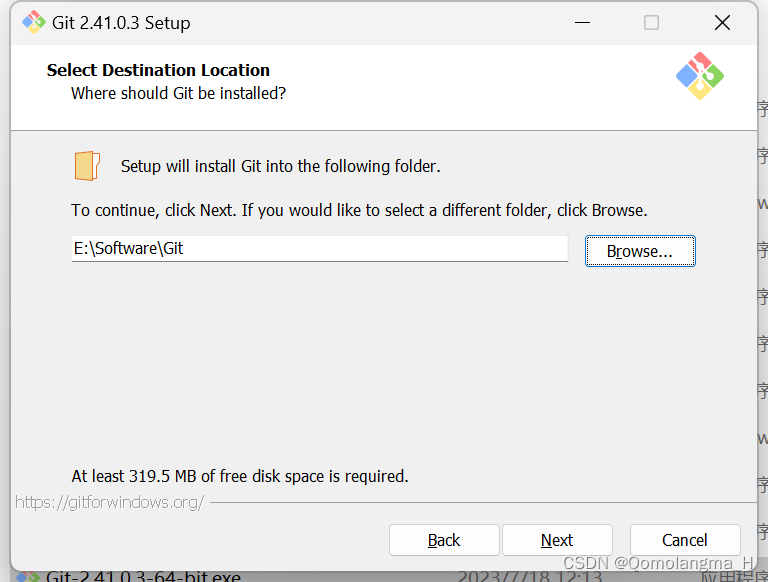The width and height of the screenshot is (768, 582).
Task: Open the gitforwindows.org link
Action: point(110,502)
